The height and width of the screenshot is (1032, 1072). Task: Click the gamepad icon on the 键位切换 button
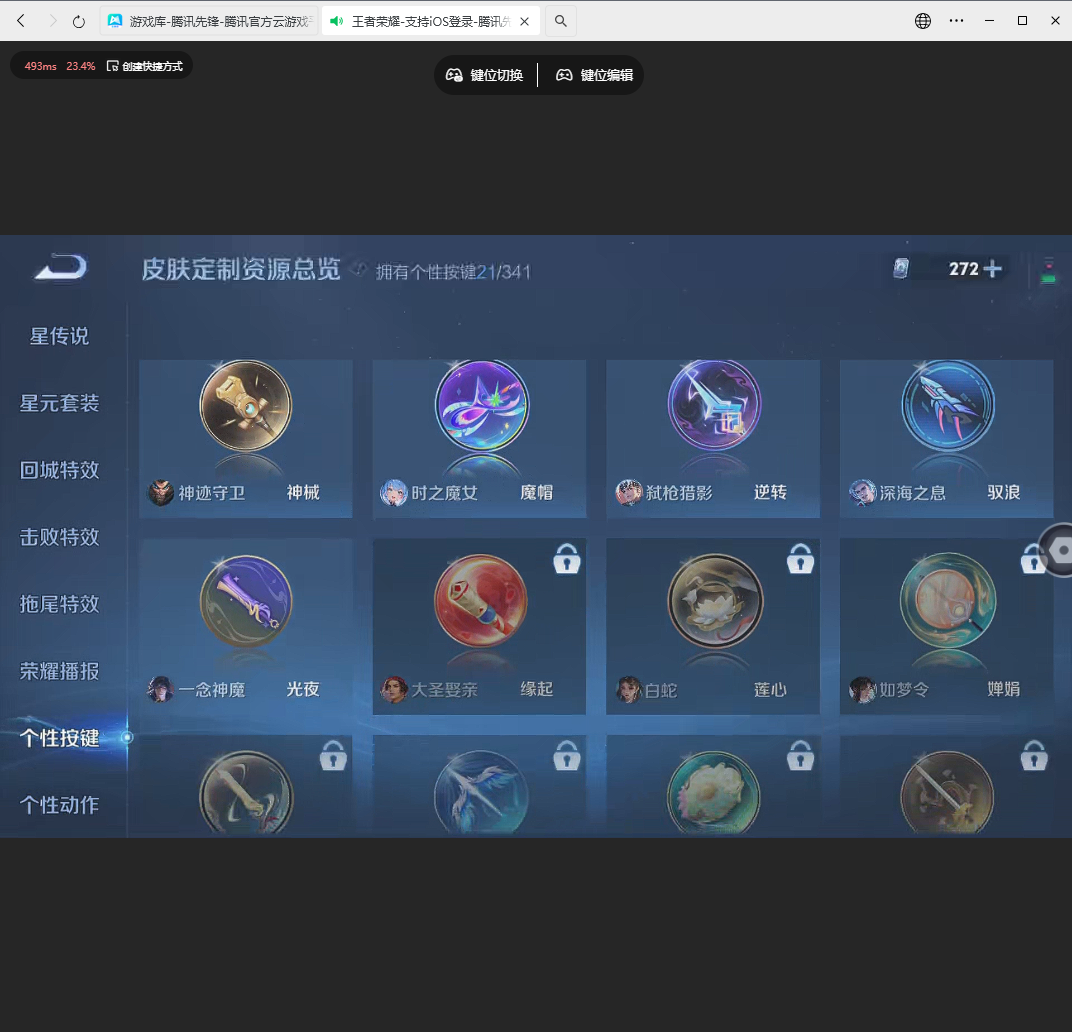[455, 74]
